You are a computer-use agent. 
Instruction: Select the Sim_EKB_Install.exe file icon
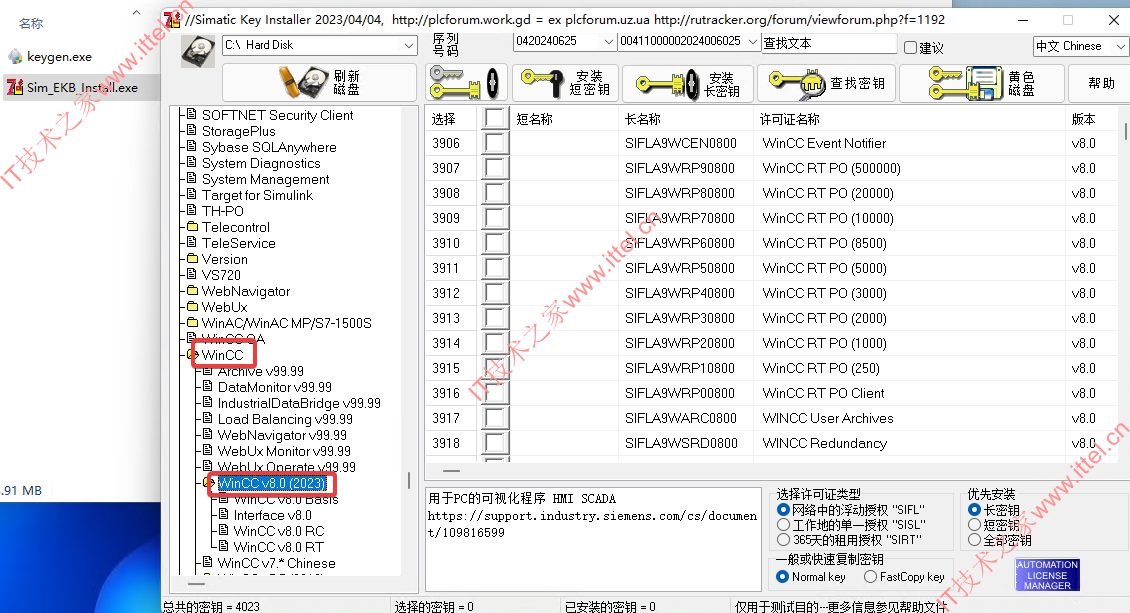(x=14, y=87)
